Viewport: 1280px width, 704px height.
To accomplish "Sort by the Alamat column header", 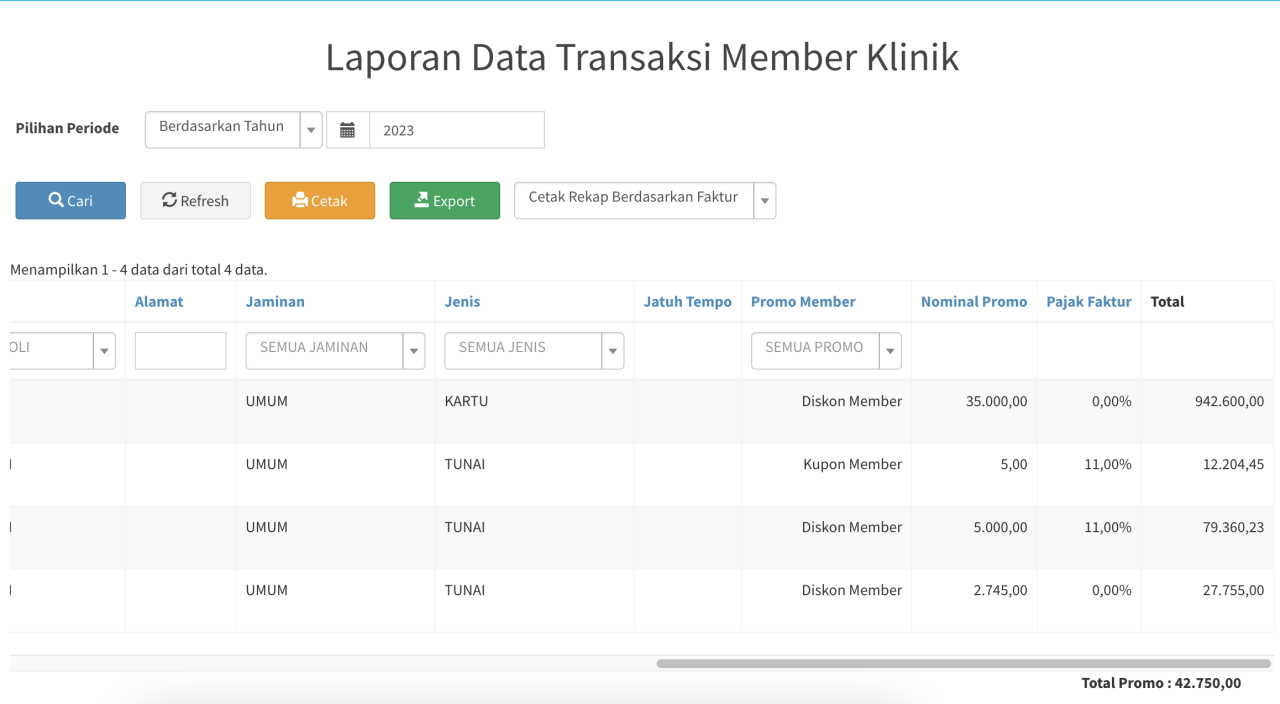I will tap(159, 301).
